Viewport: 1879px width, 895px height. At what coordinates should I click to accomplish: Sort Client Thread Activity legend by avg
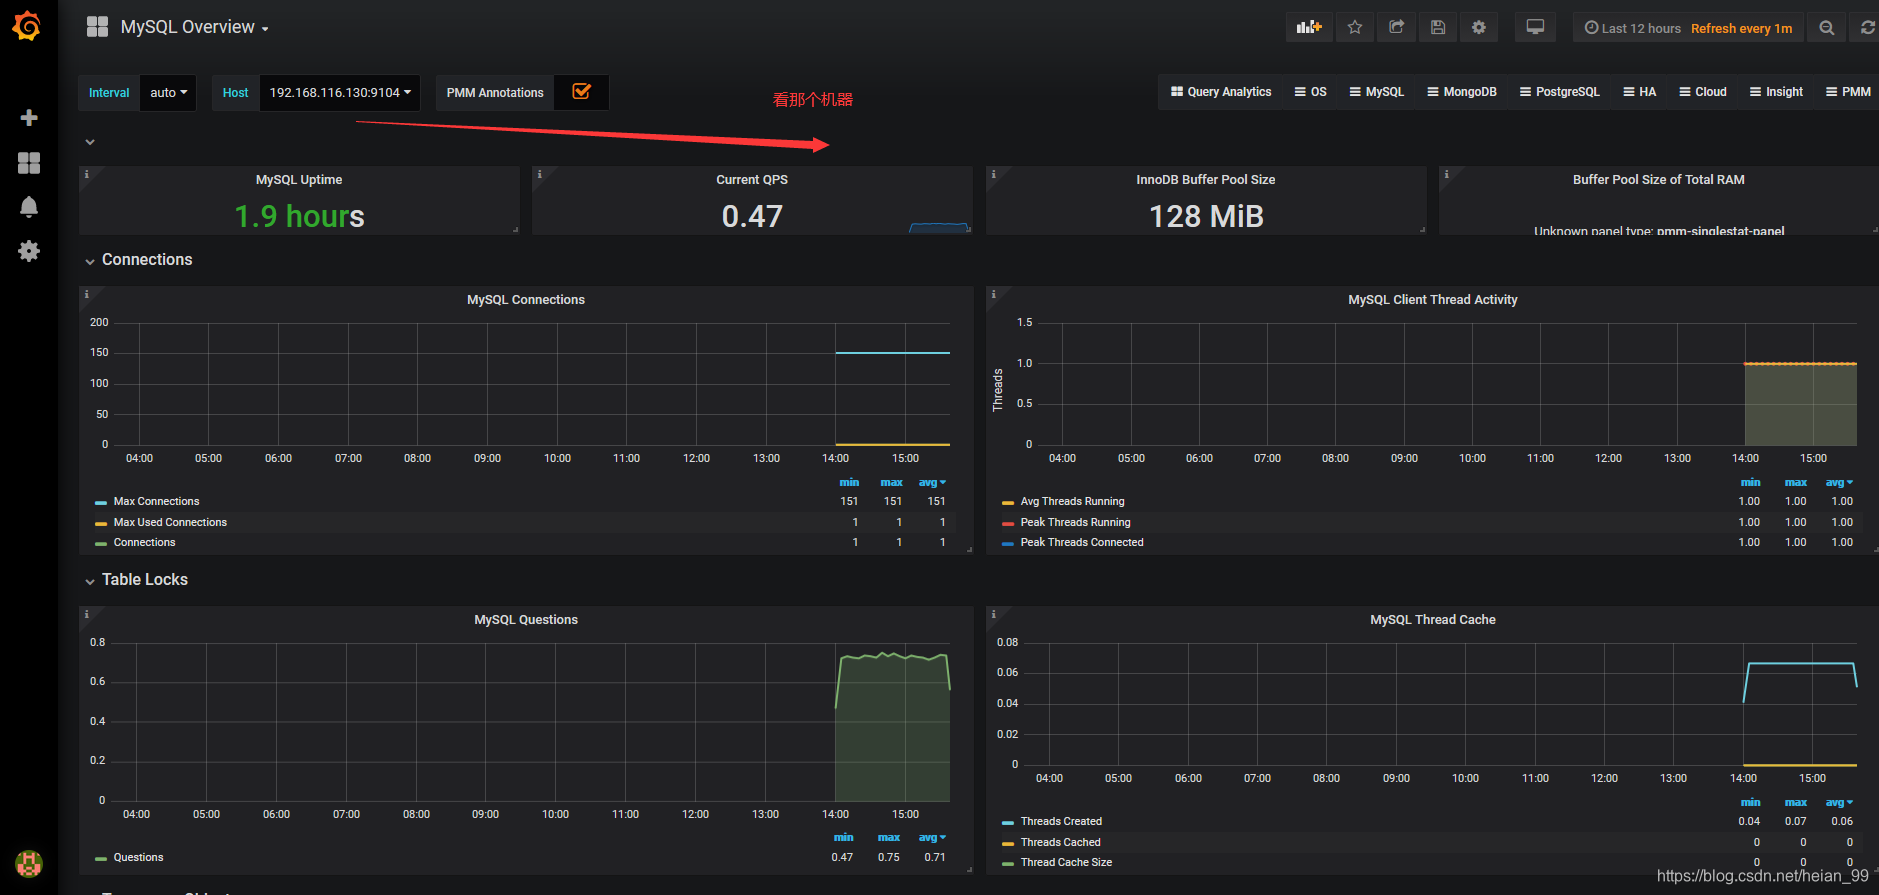coord(1838,482)
